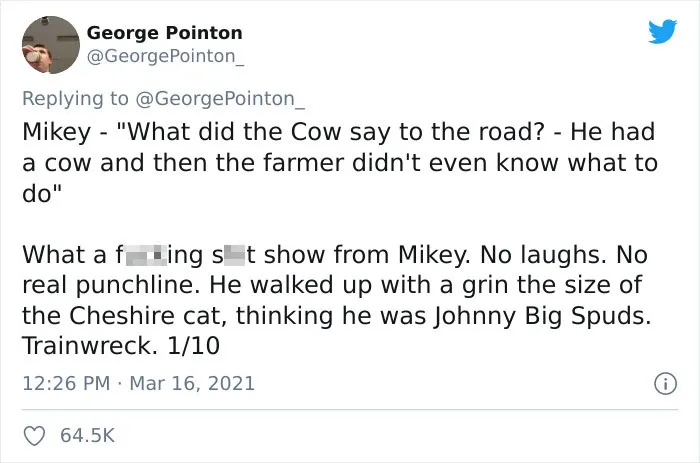The height and width of the screenshot is (463, 700).
Task: Open George Pointon's profile picture
Action: (x=50, y=45)
